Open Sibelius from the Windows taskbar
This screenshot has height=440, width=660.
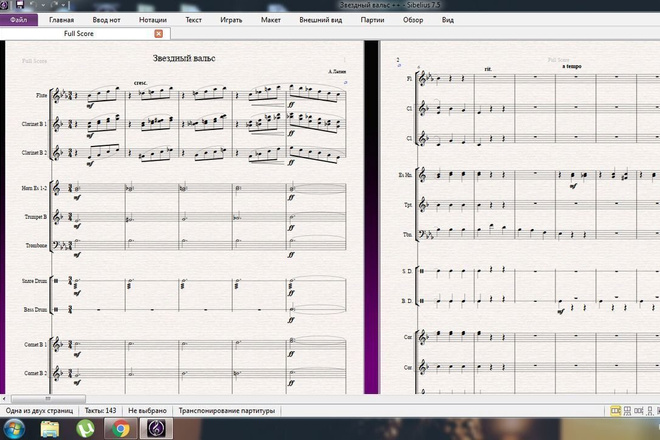pyautogui.click(x=156, y=429)
